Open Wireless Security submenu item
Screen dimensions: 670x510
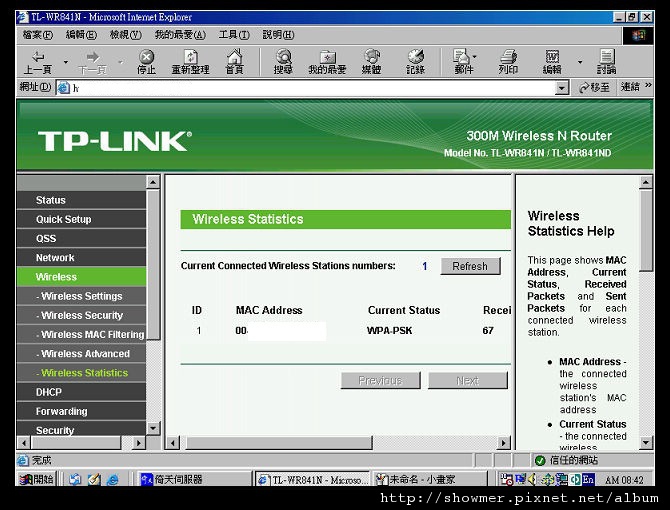[81, 315]
